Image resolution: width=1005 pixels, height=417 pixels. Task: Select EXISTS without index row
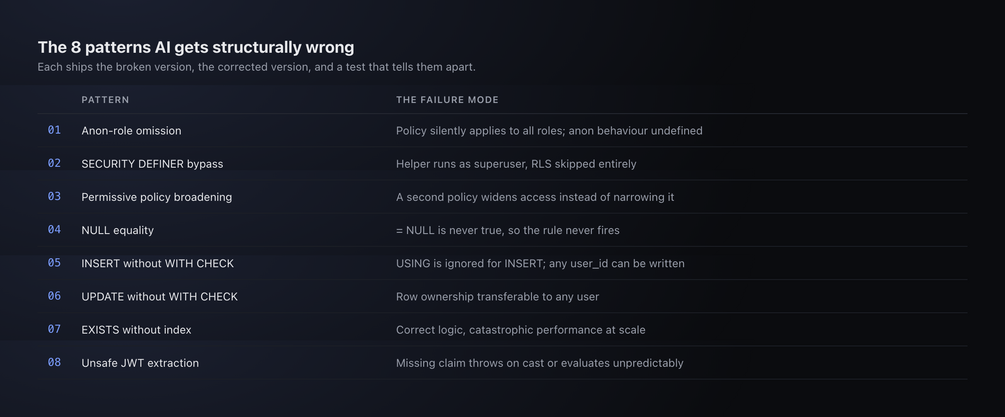pyautogui.click(x=502, y=330)
